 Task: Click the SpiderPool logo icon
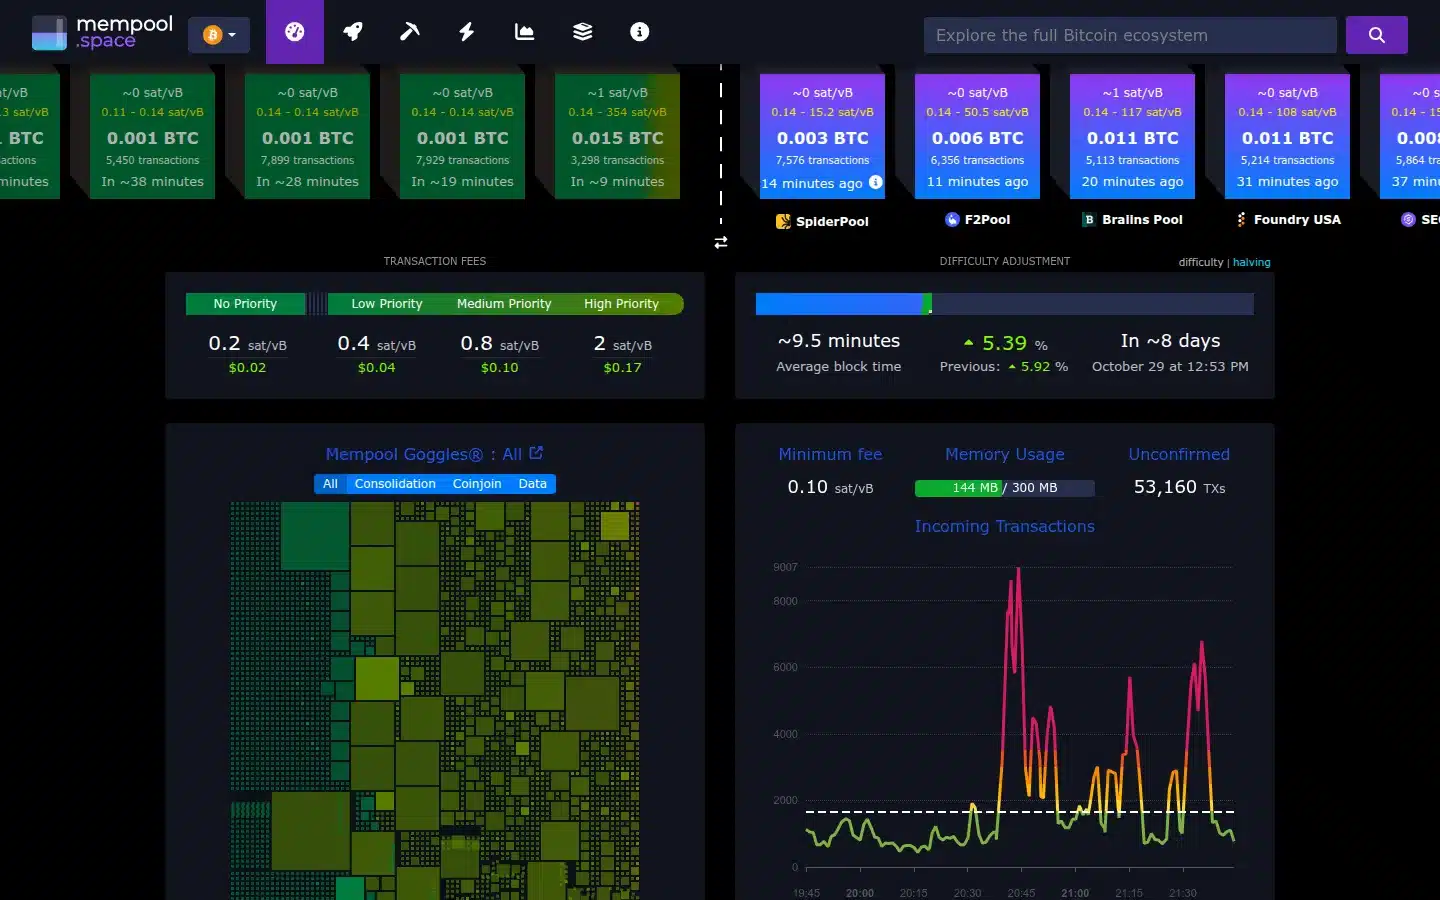click(783, 221)
